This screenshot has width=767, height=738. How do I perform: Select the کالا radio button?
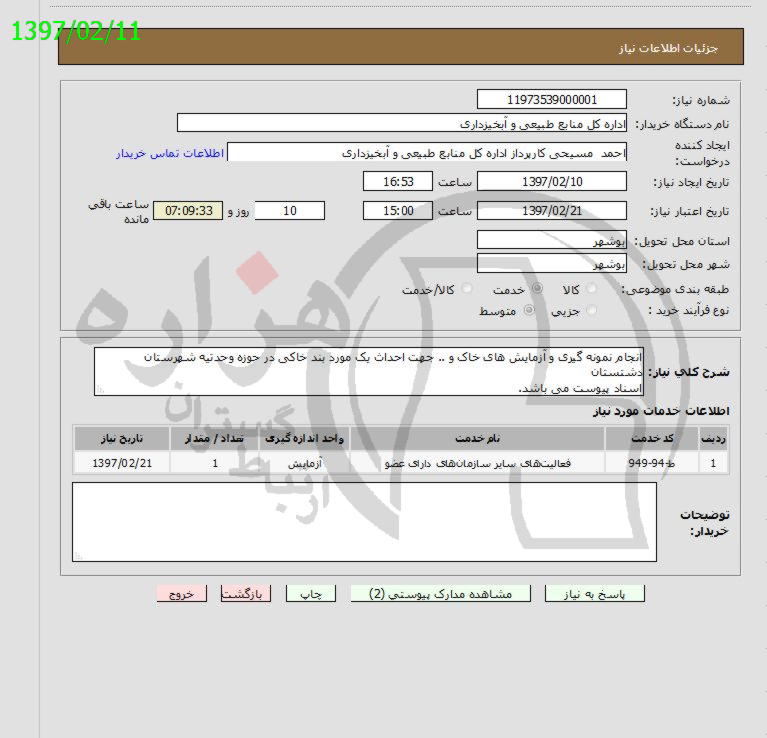click(591, 289)
